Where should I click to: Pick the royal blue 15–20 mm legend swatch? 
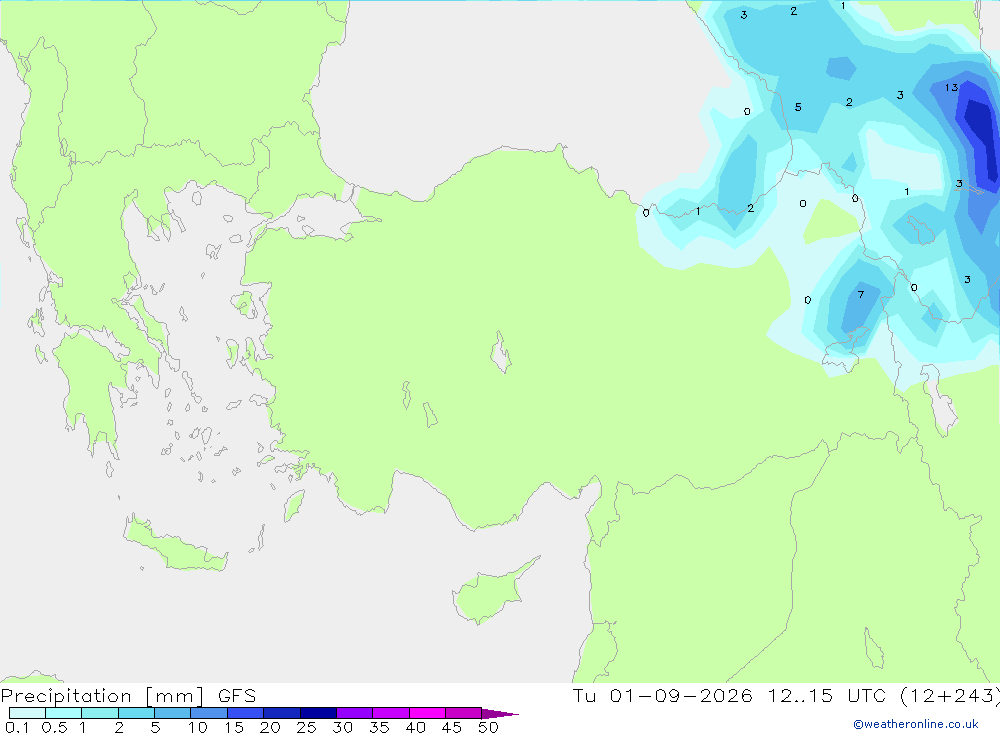pyautogui.click(x=246, y=713)
